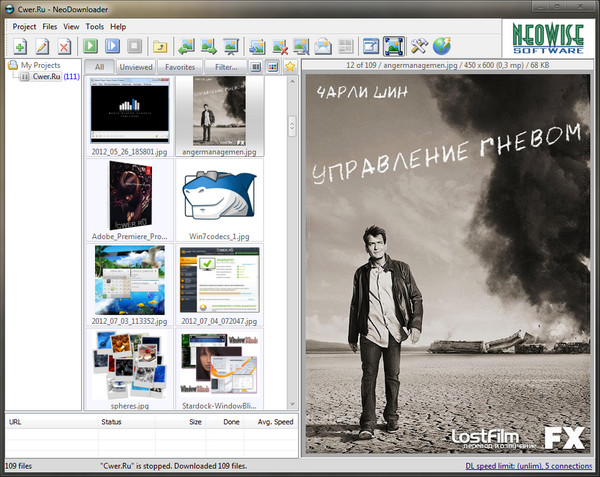Click the DL speed limit (unlim.) link
Viewport: 600px width, 477px height.
[x=504, y=466]
